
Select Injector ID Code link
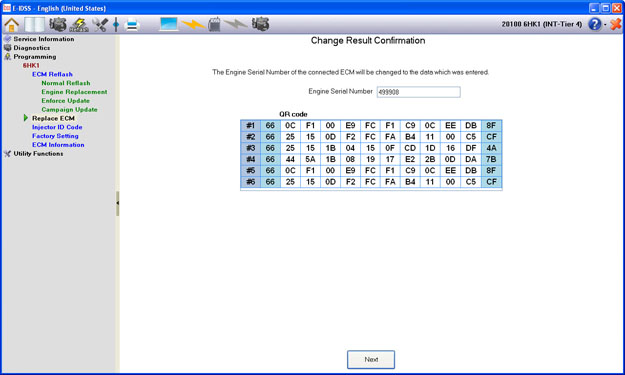pos(57,127)
